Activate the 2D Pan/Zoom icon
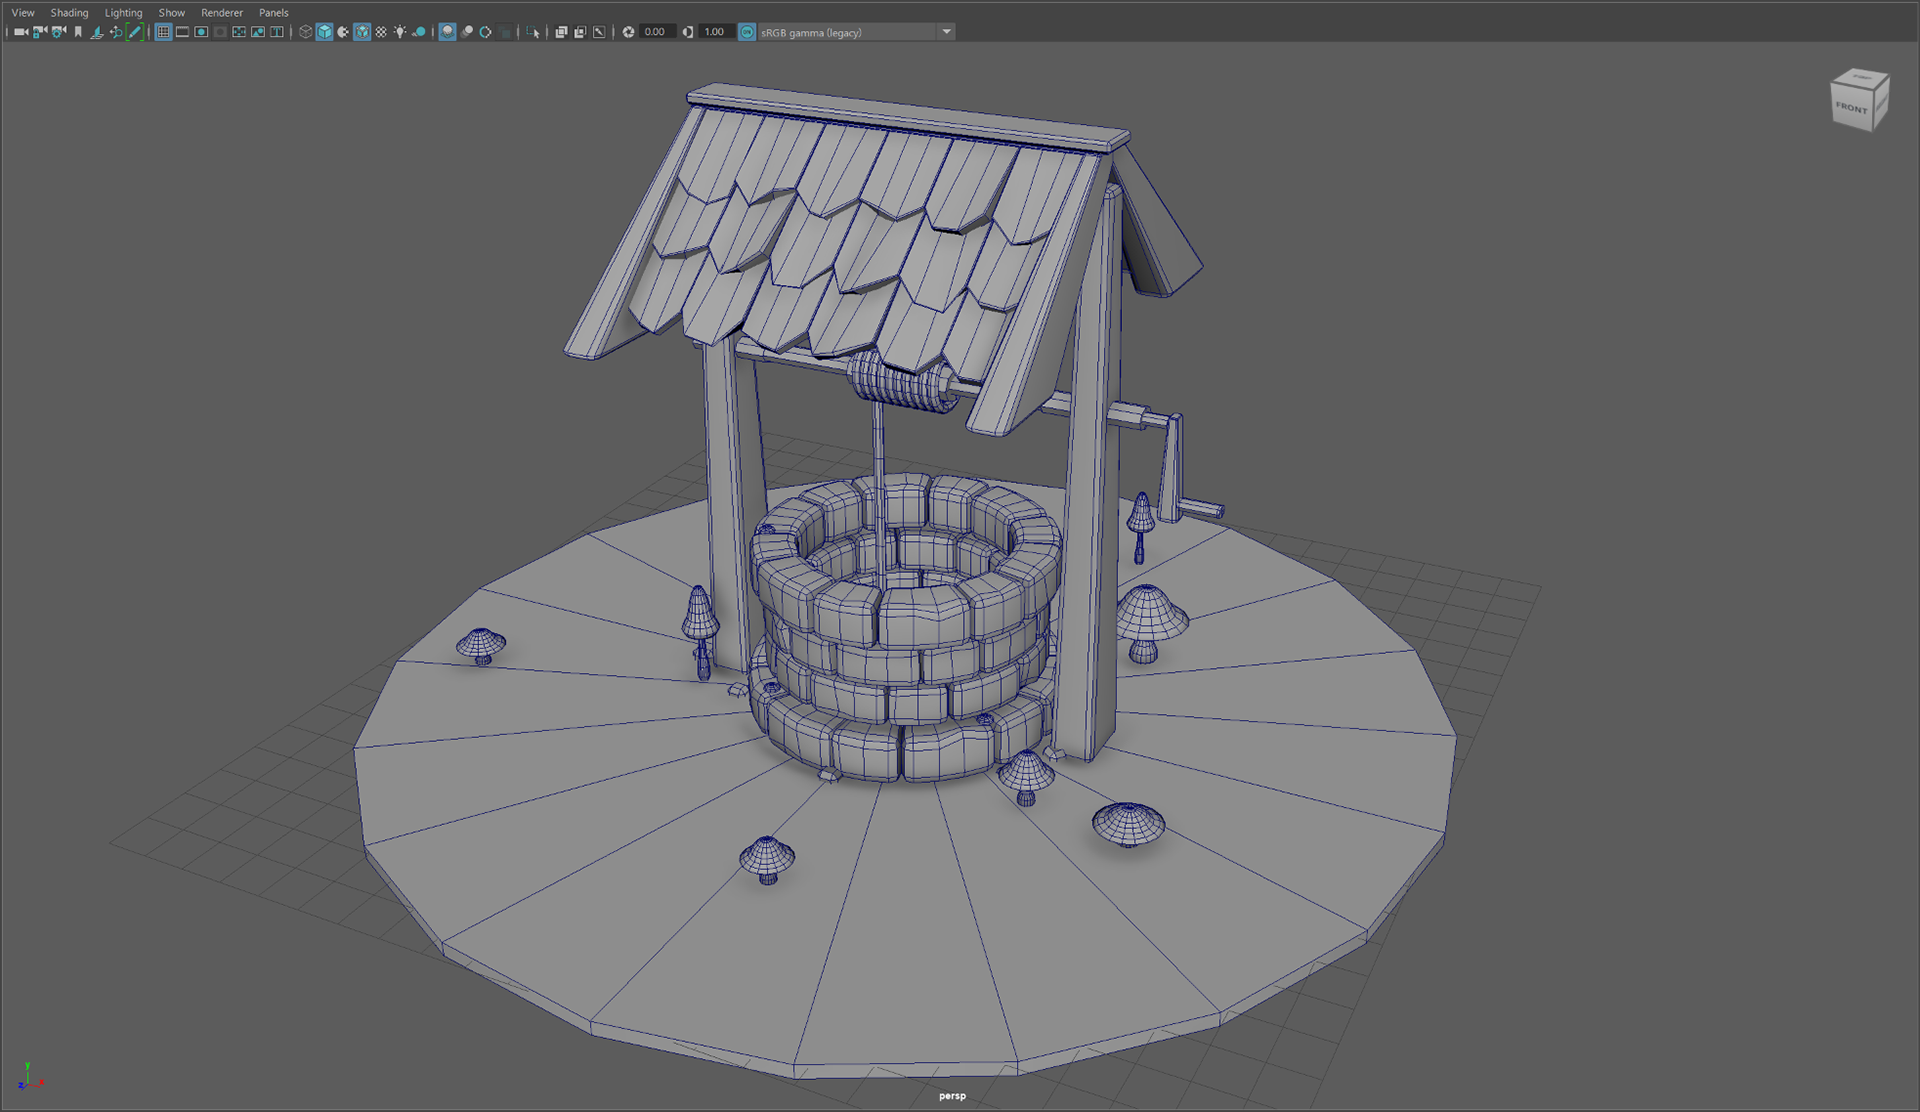Screen dimensions: 1920x1112 [x=116, y=32]
